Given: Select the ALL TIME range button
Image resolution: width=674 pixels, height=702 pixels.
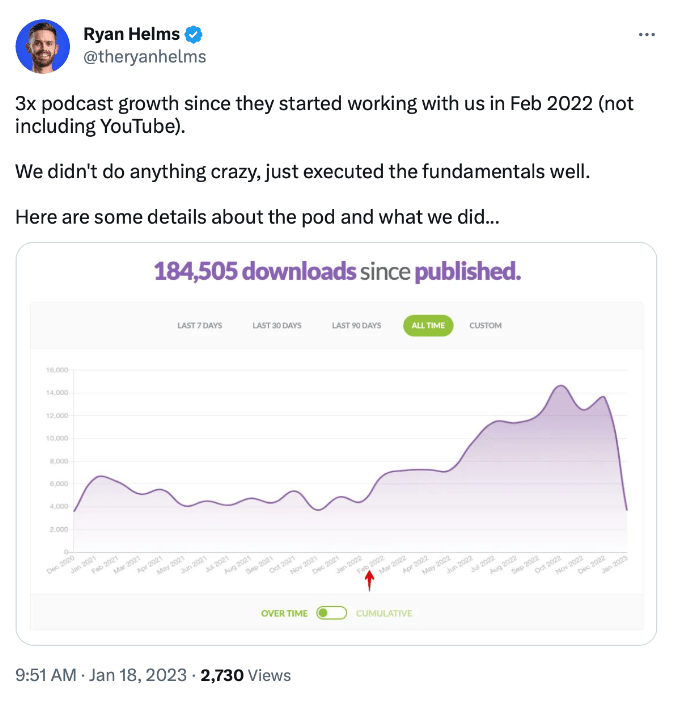Looking at the screenshot, I should click(x=428, y=325).
